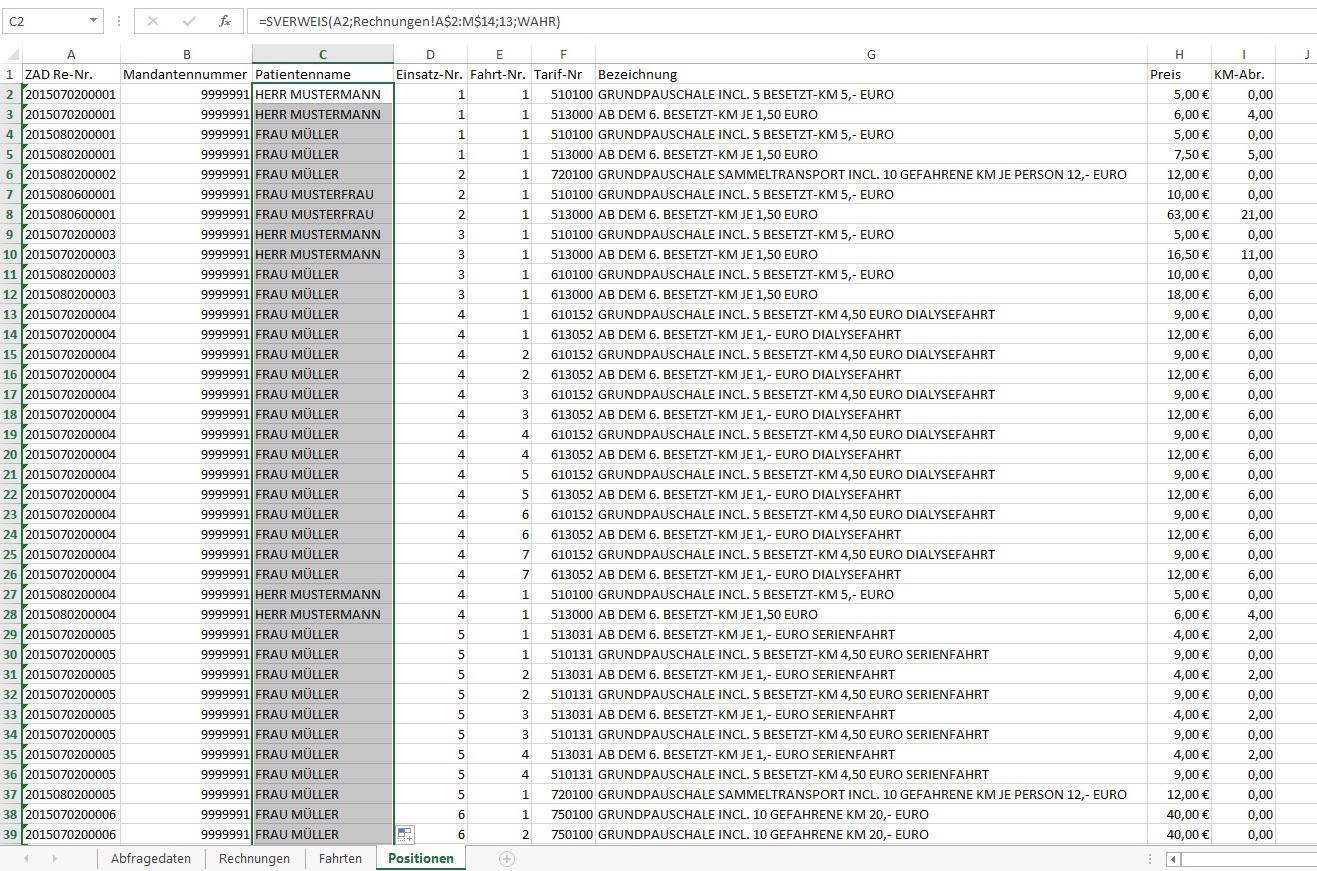Click the Insert Function fx icon

[x=225, y=21]
